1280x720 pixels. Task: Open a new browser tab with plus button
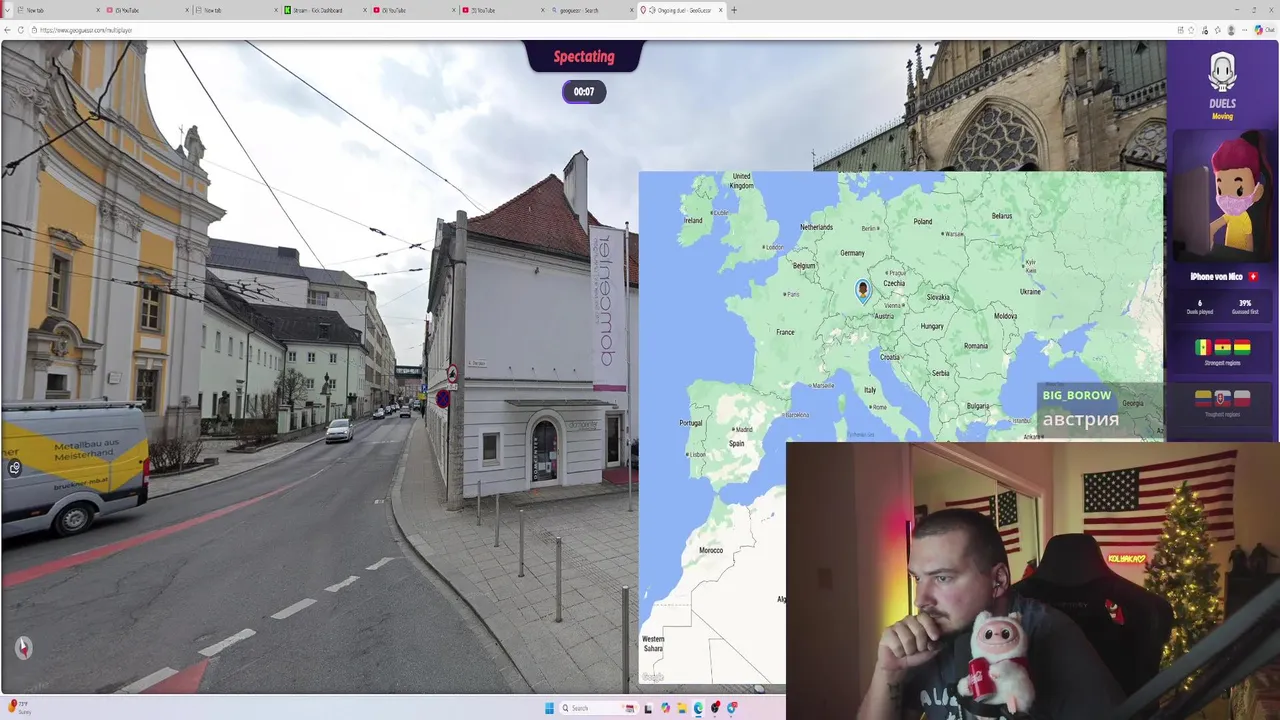tap(734, 10)
